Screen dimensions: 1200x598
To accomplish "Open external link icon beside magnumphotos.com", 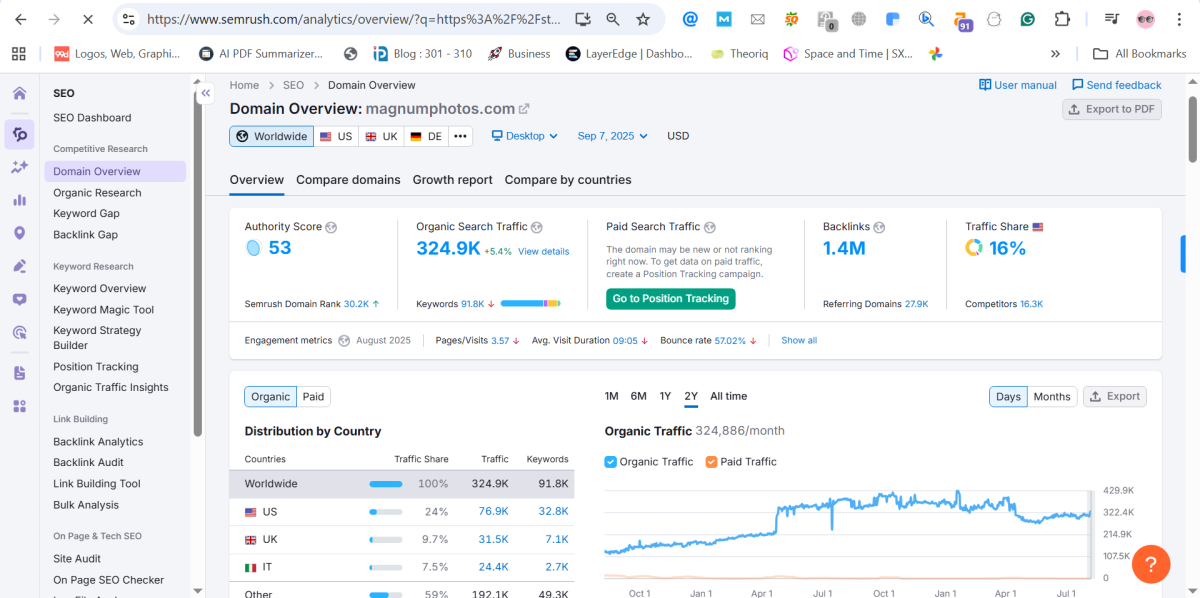I will point(524,109).
